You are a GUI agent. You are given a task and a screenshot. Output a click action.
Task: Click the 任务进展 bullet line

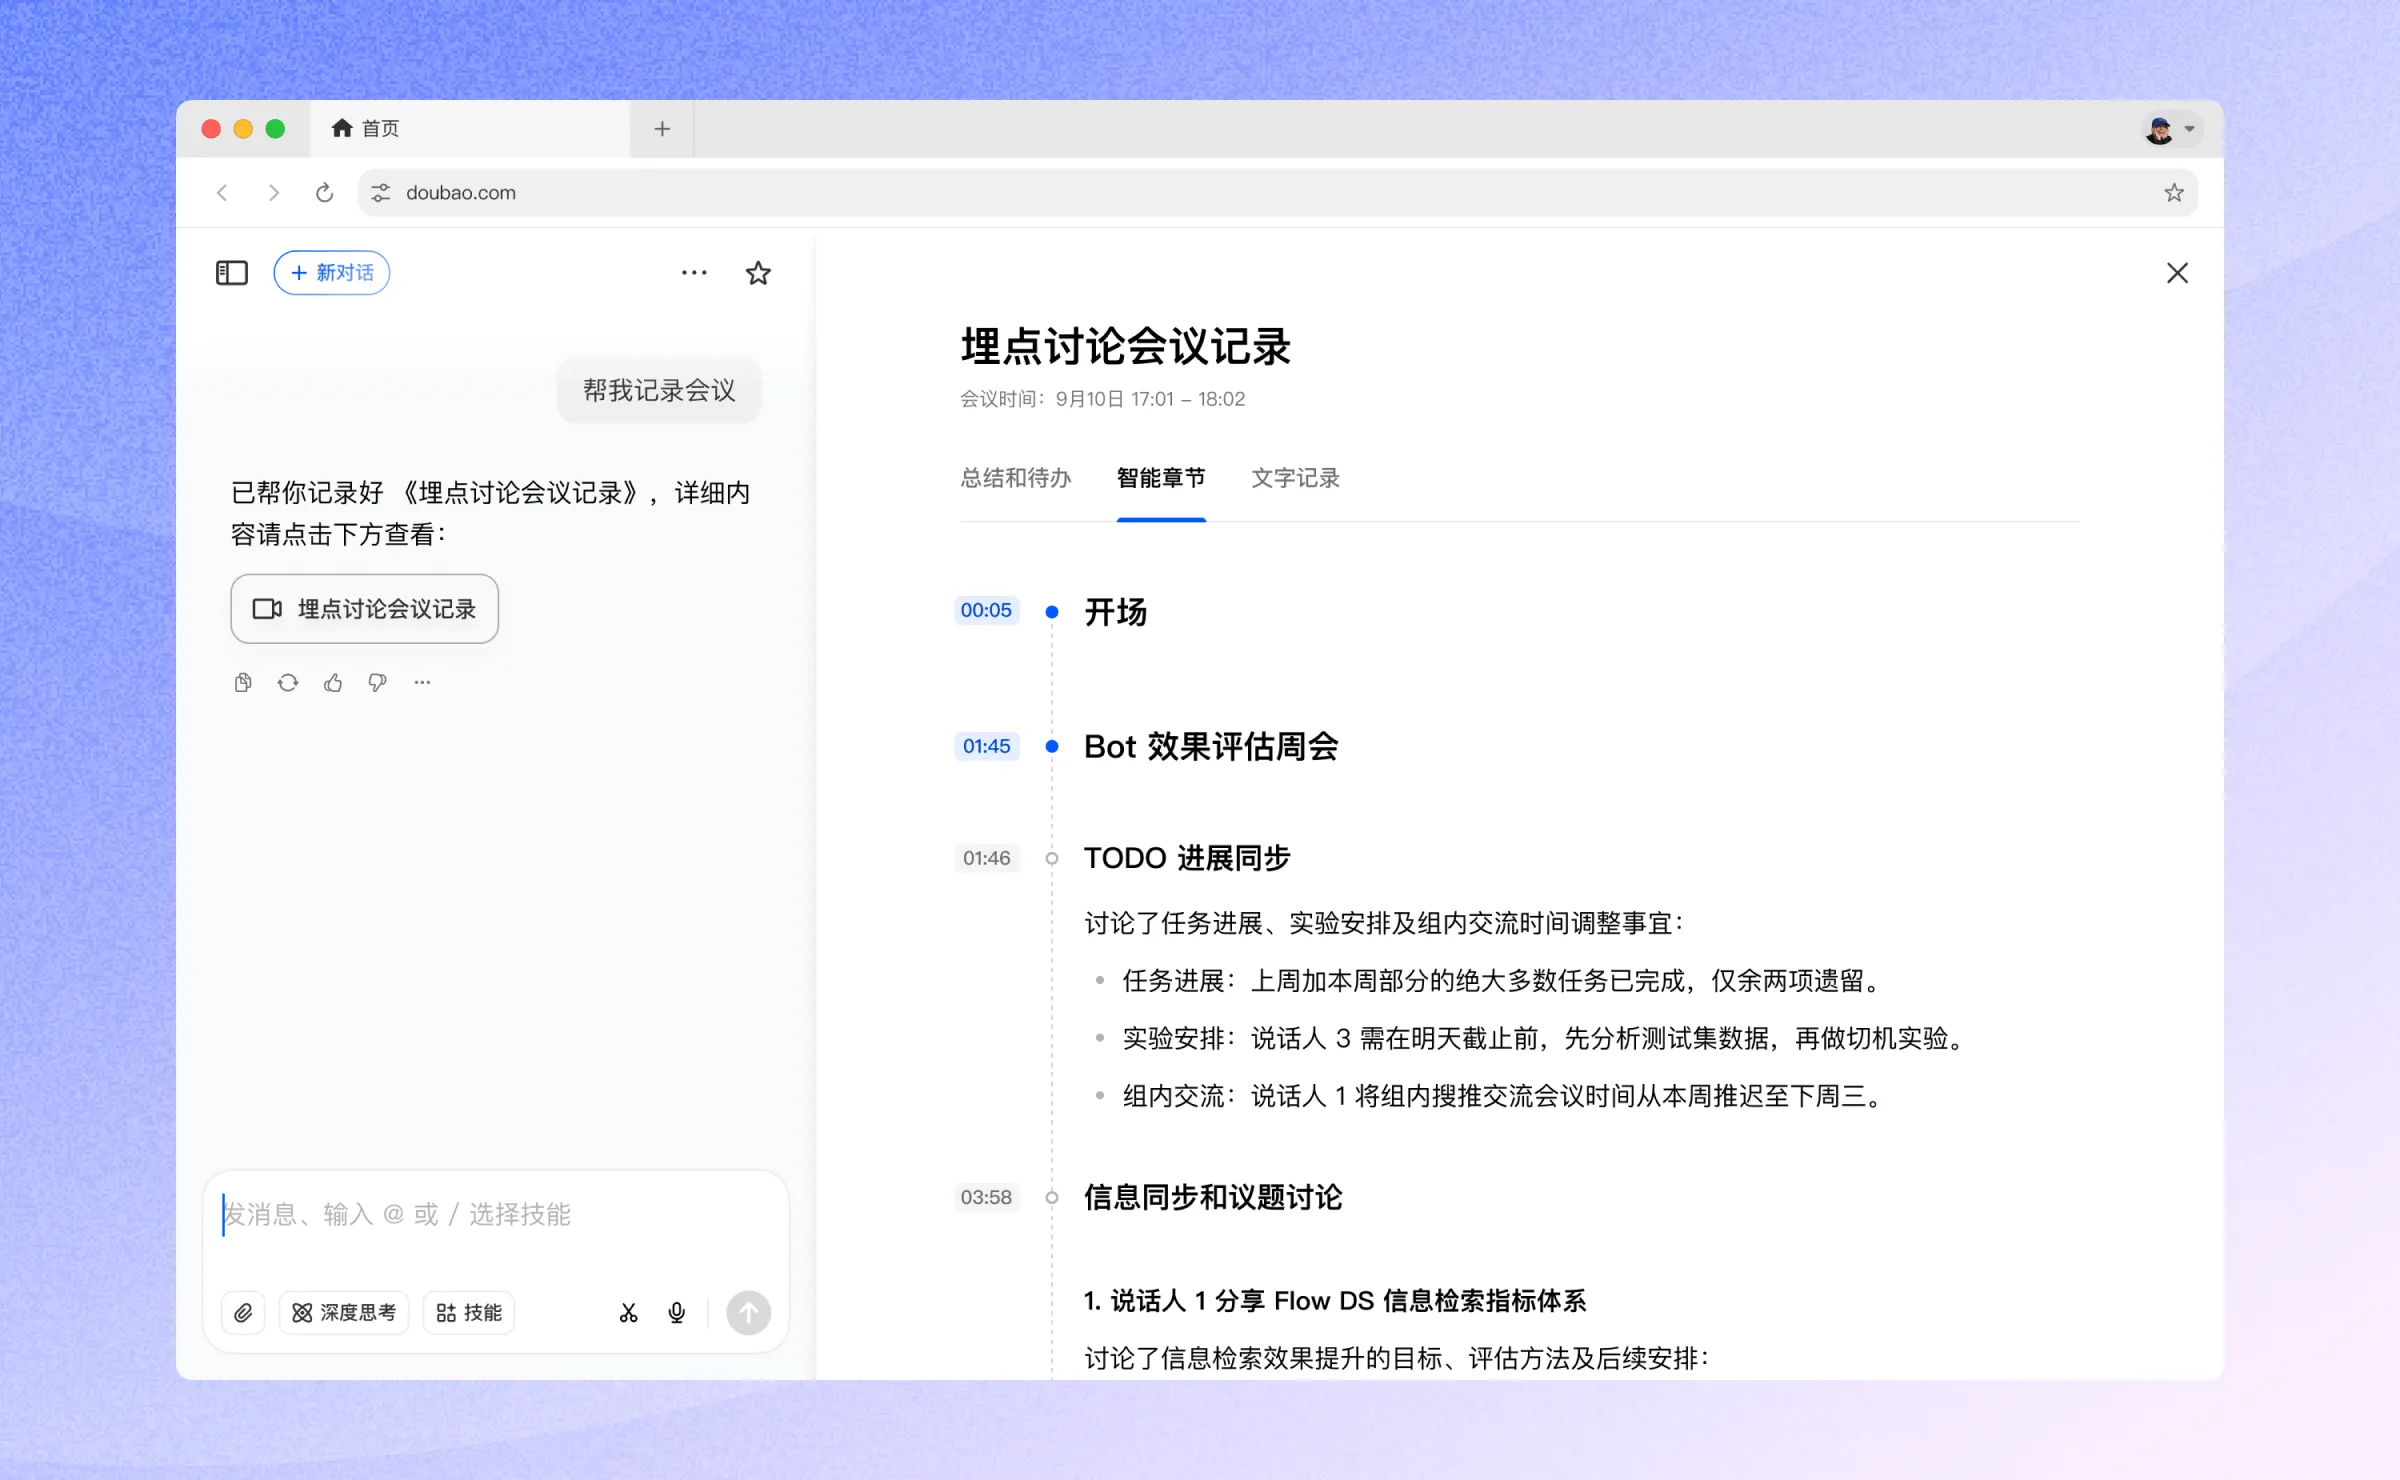click(x=1502, y=981)
